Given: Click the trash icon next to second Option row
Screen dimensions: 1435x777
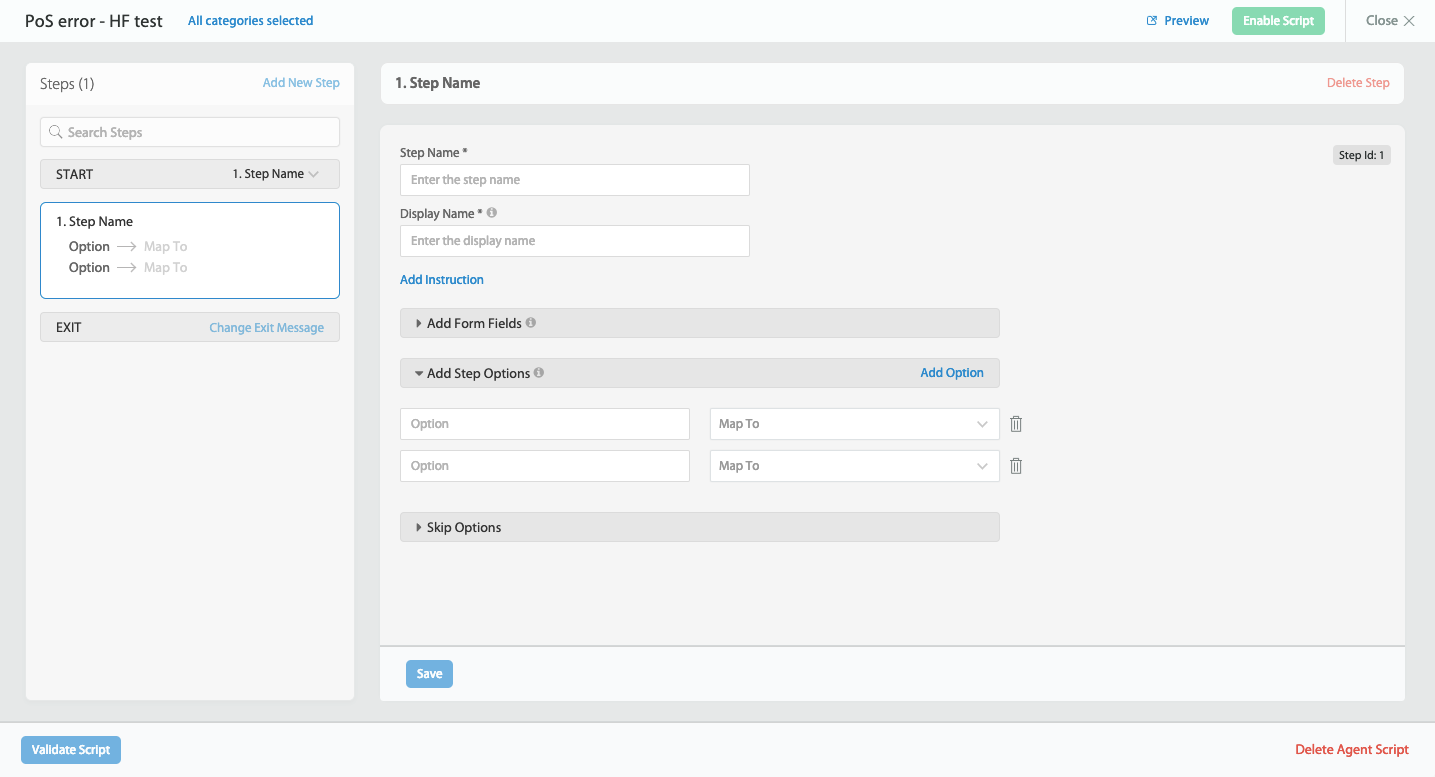Looking at the screenshot, I should tap(1015, 465).
